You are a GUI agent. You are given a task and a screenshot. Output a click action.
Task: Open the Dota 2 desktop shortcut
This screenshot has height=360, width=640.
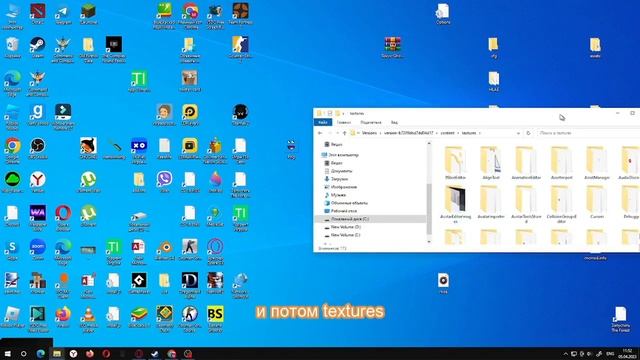(x=38, y=13)
